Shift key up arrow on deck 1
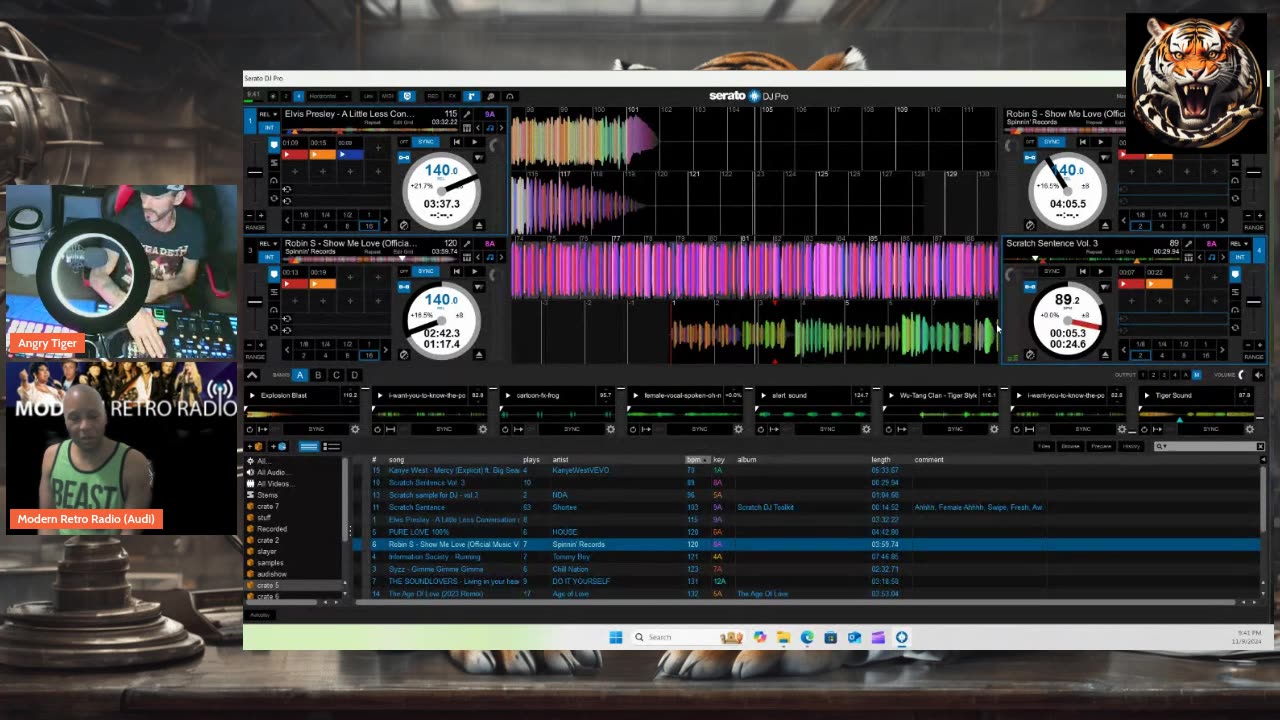This screenshot has height=720, width=1280. click(x=501, y=128)
